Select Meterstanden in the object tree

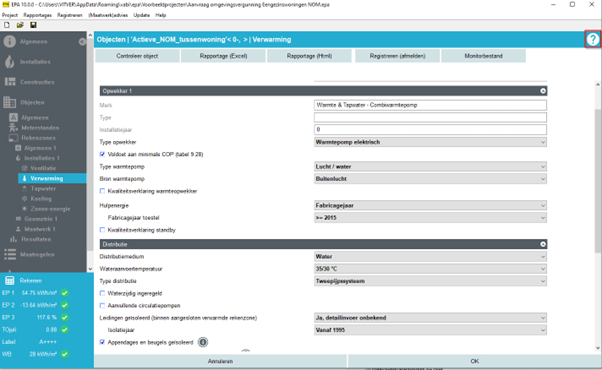[x=40, y=127]
